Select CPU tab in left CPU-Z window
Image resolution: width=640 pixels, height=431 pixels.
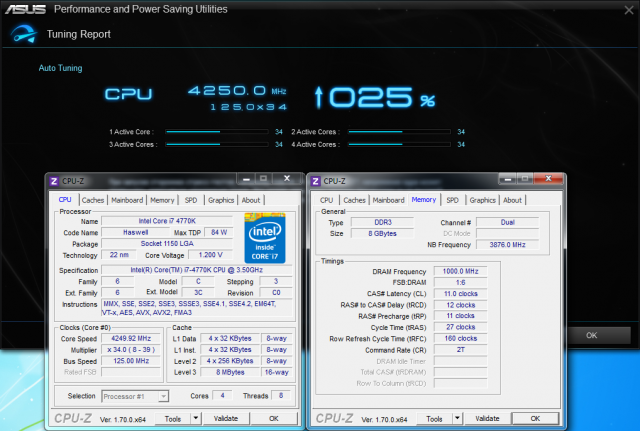tap(65, 200)
